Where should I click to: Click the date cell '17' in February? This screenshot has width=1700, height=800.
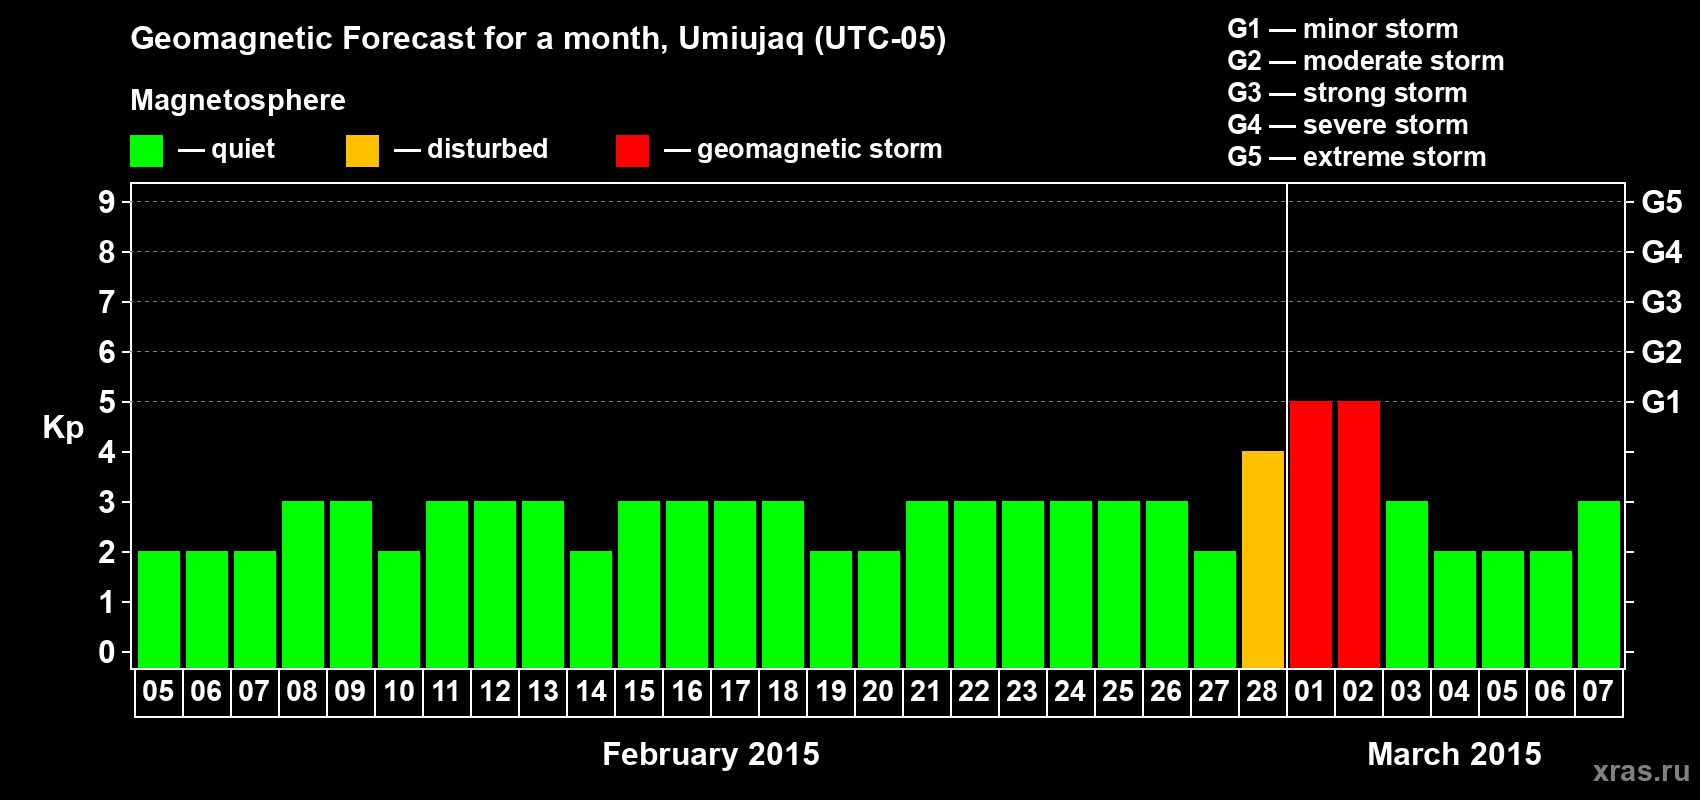tap(735, 692)
